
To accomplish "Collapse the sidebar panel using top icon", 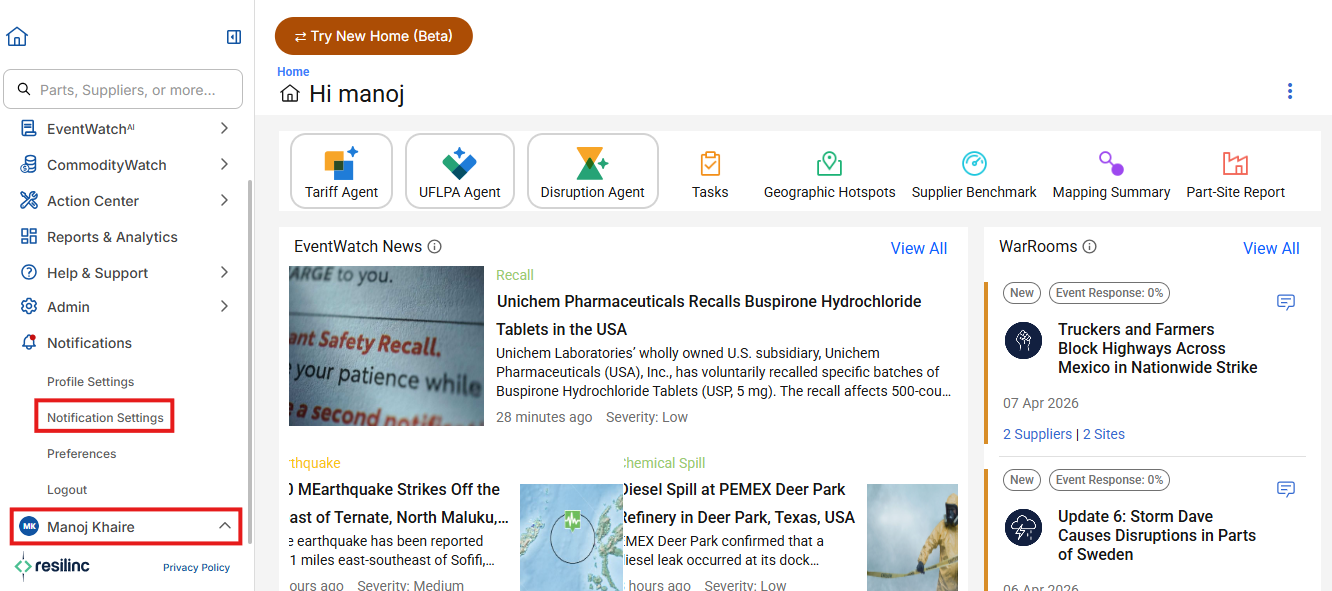I will coord(234,37).
